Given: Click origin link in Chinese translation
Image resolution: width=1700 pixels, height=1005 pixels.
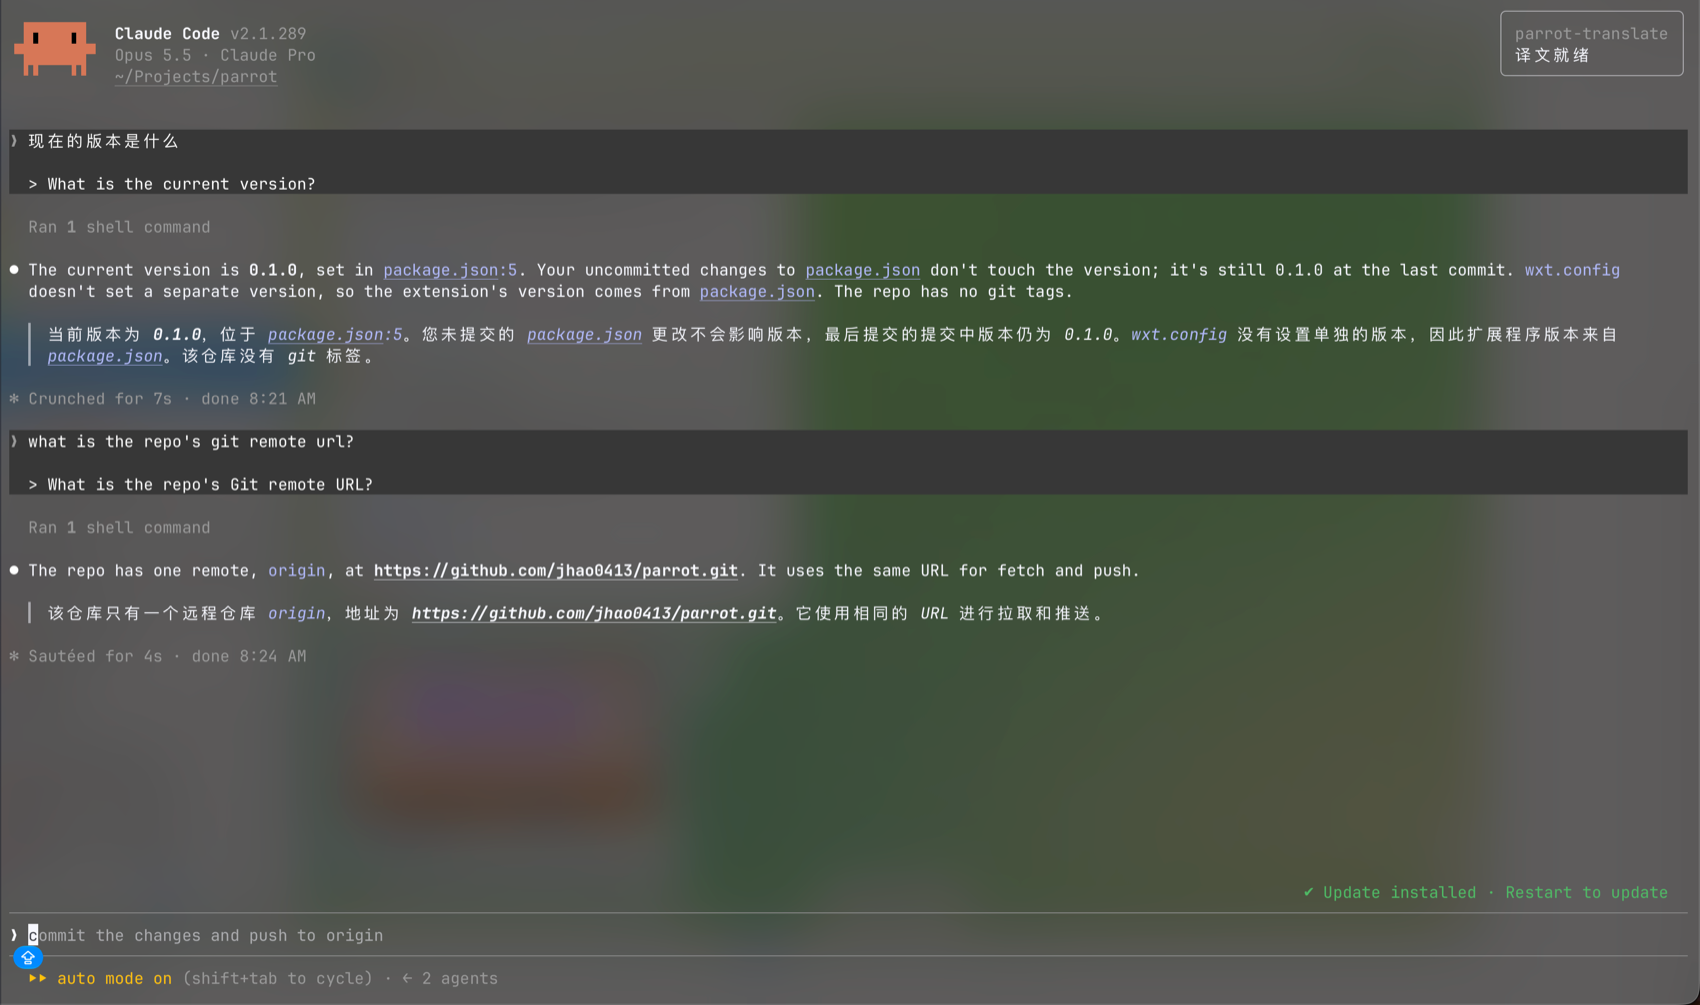Looking at the screenshot, I should click(x=297, y=614).
